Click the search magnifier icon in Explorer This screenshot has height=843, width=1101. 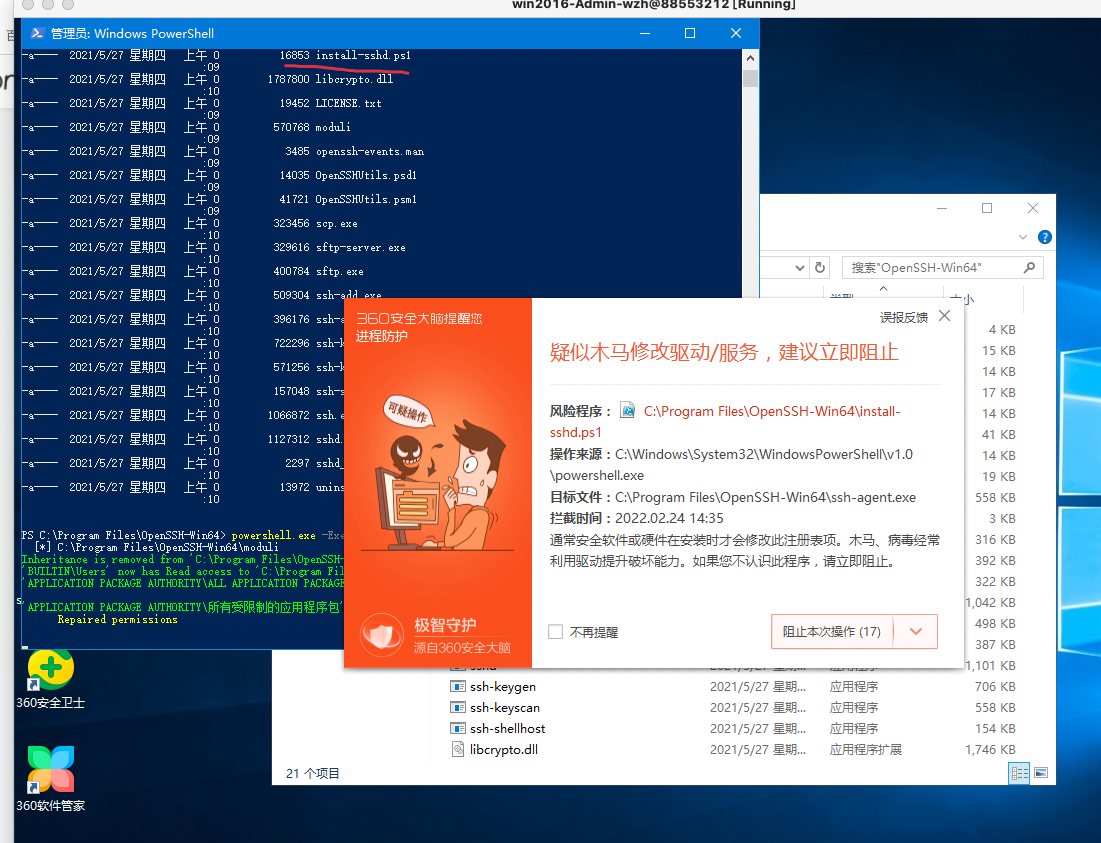(1029, 267)
